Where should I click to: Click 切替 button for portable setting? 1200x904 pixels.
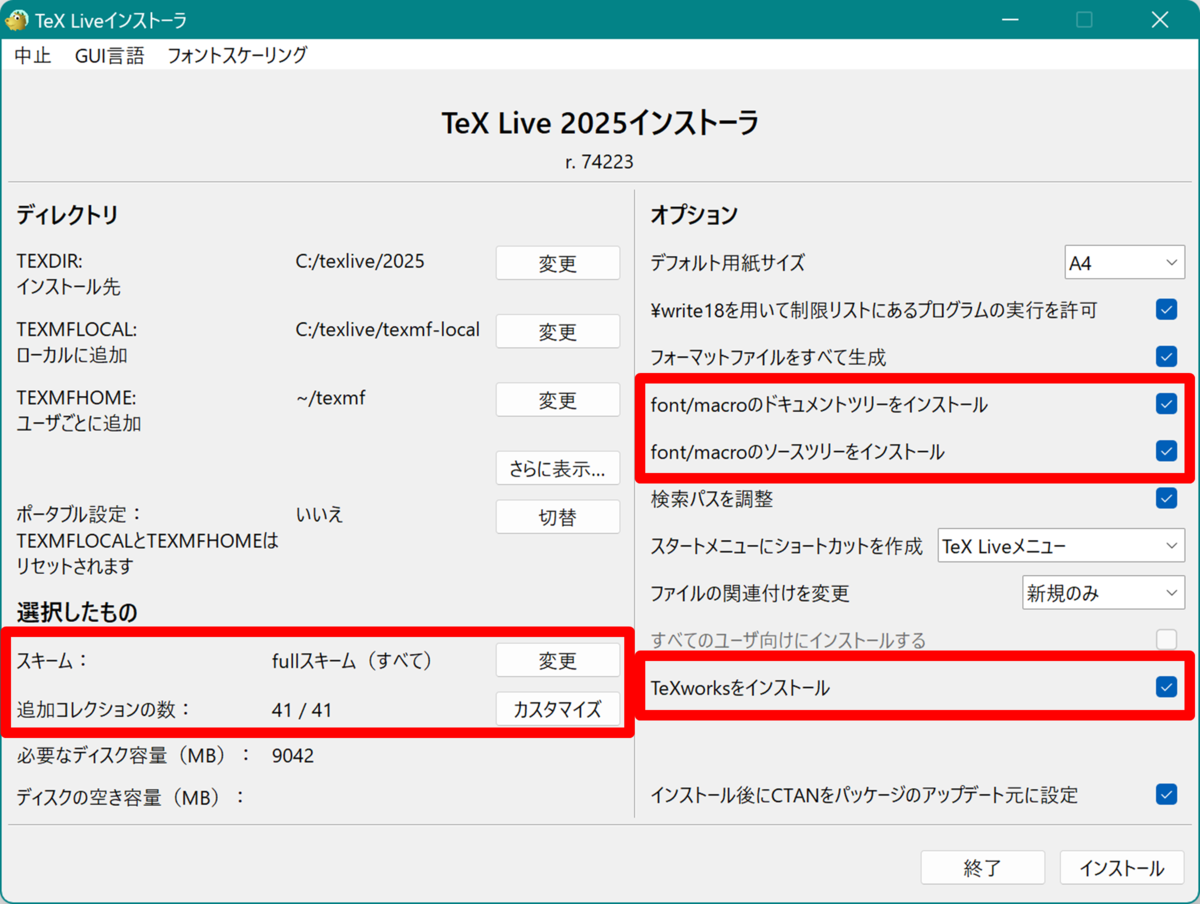tap(558, 517)
